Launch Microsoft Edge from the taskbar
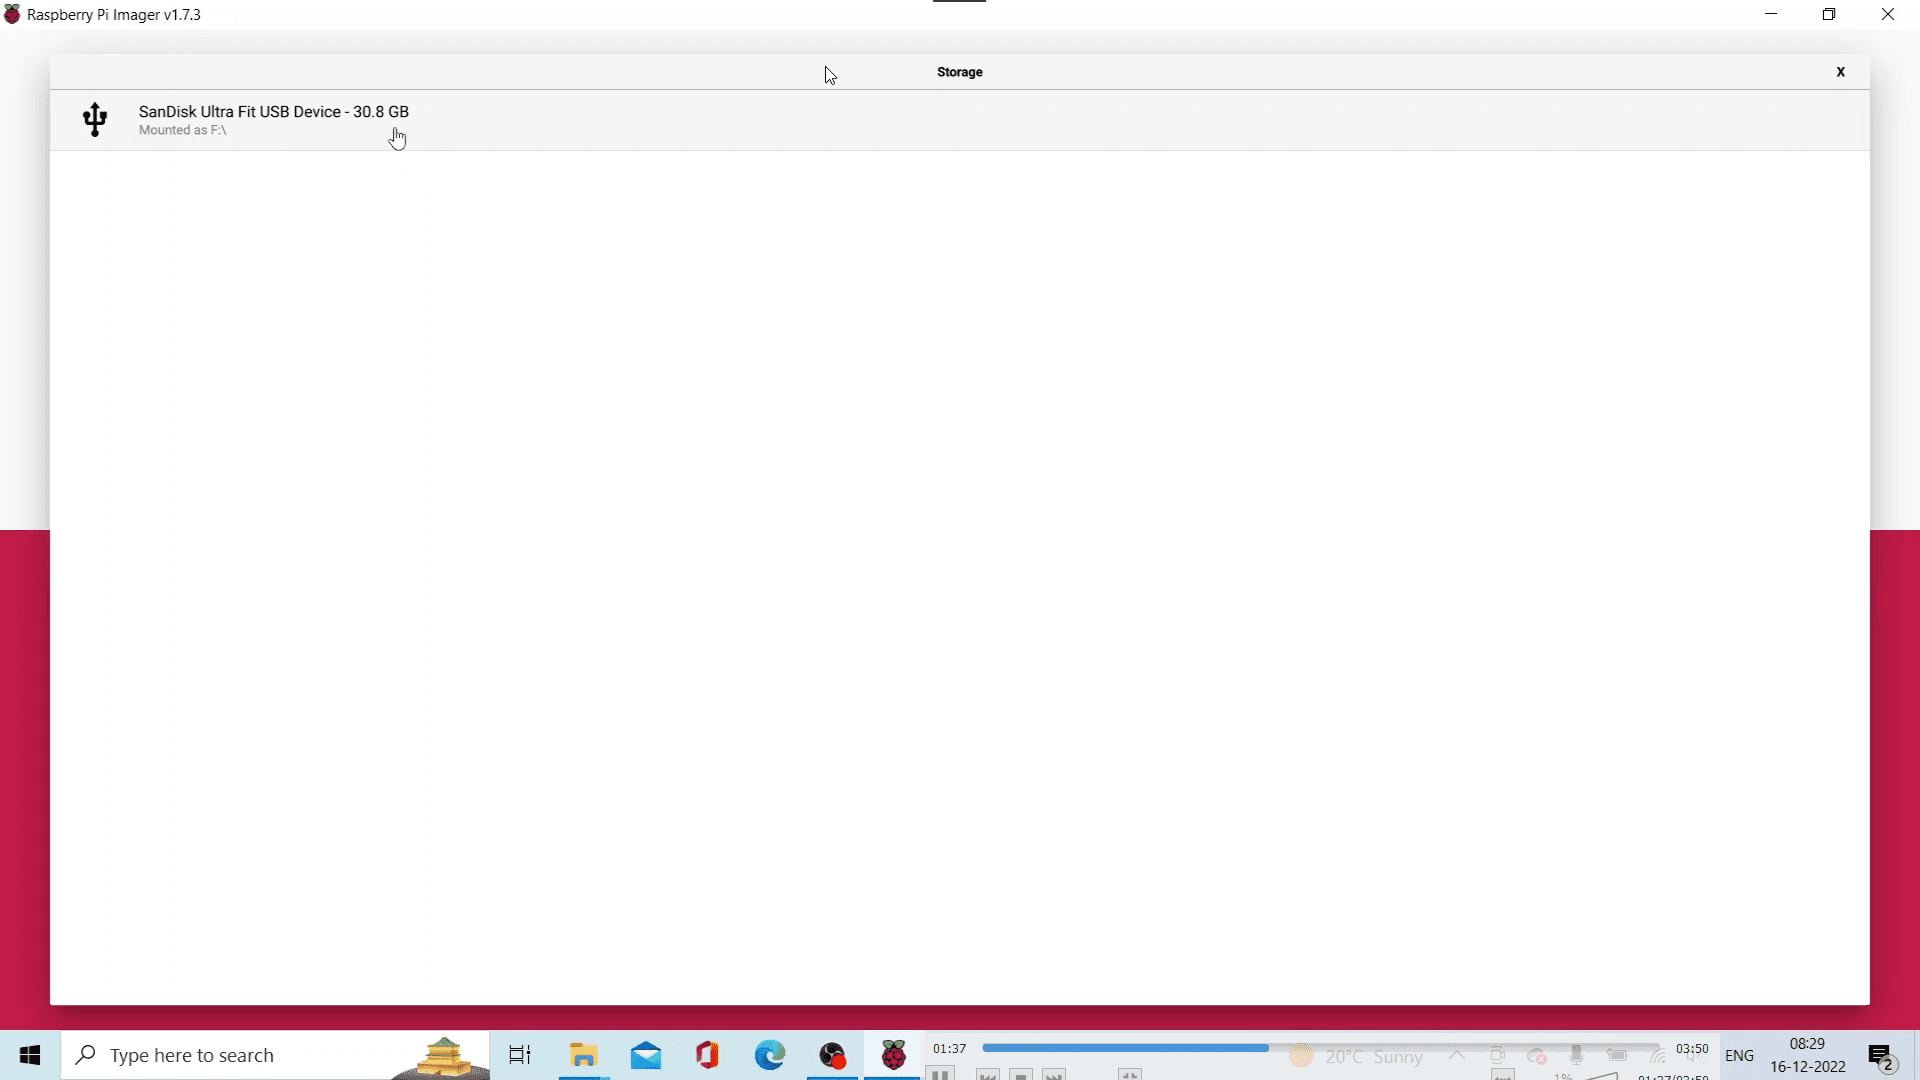 (770, 1055)
